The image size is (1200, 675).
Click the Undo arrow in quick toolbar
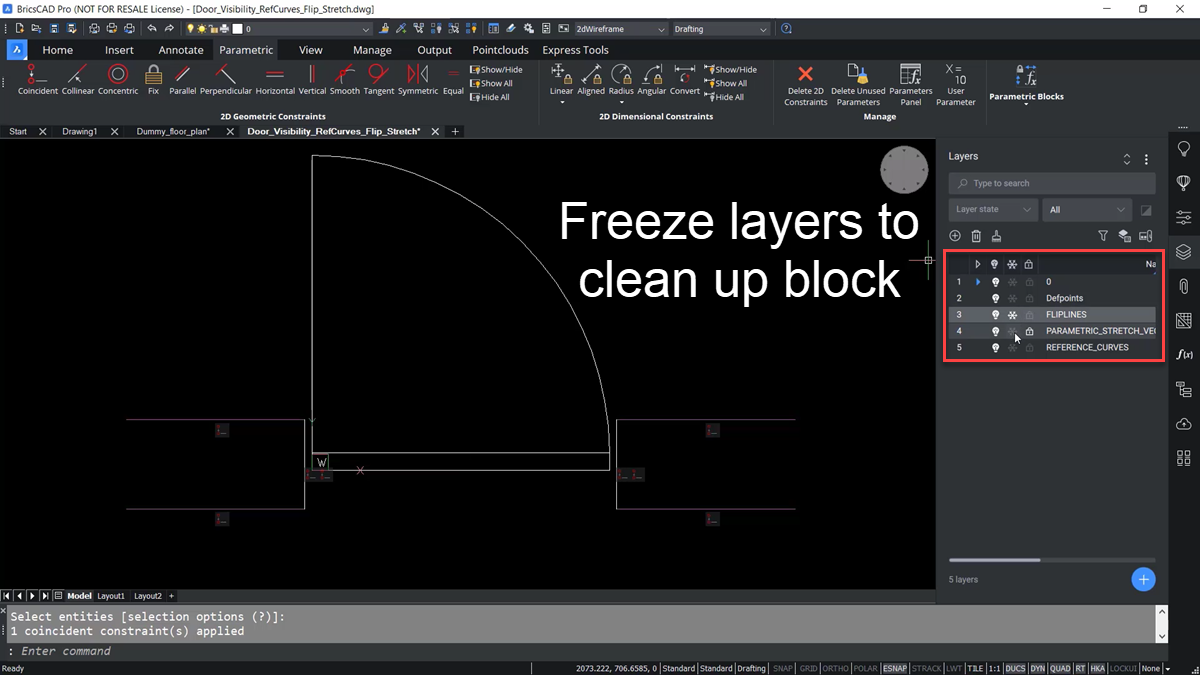click(152, 29)
